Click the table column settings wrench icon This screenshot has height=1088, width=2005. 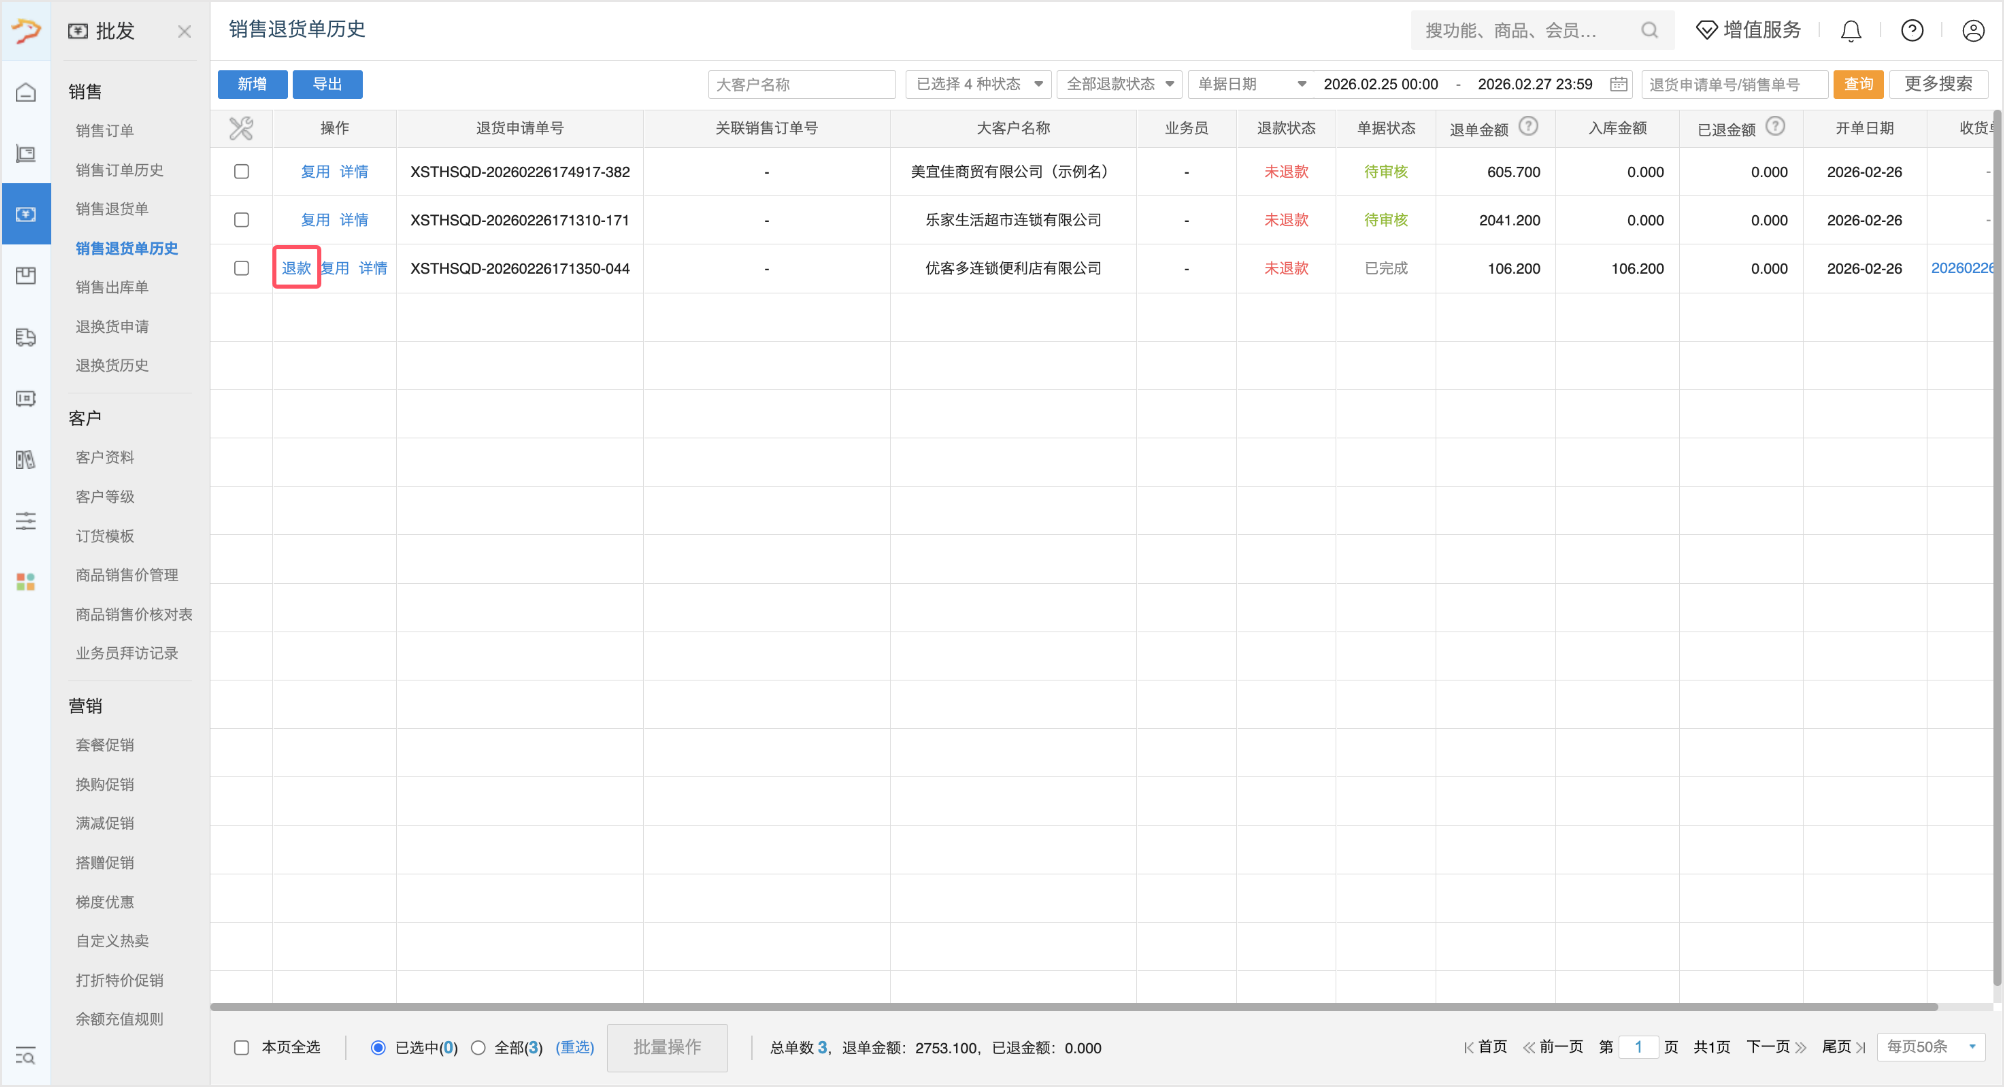[241, 128]
